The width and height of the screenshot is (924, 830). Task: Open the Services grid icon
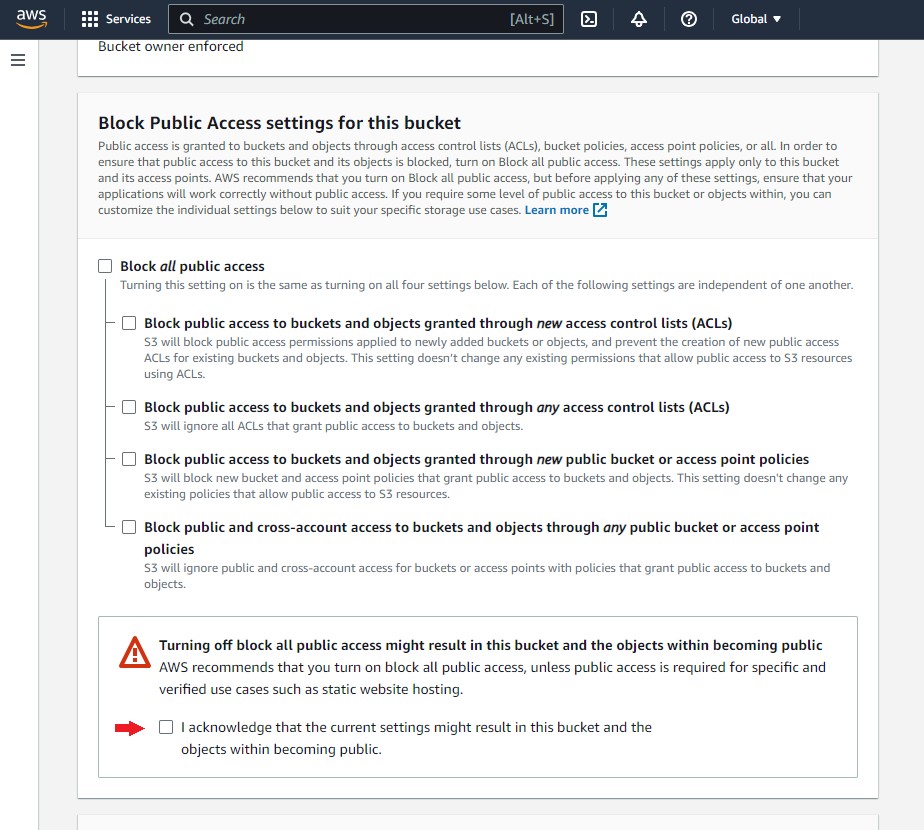coord(88,18)
